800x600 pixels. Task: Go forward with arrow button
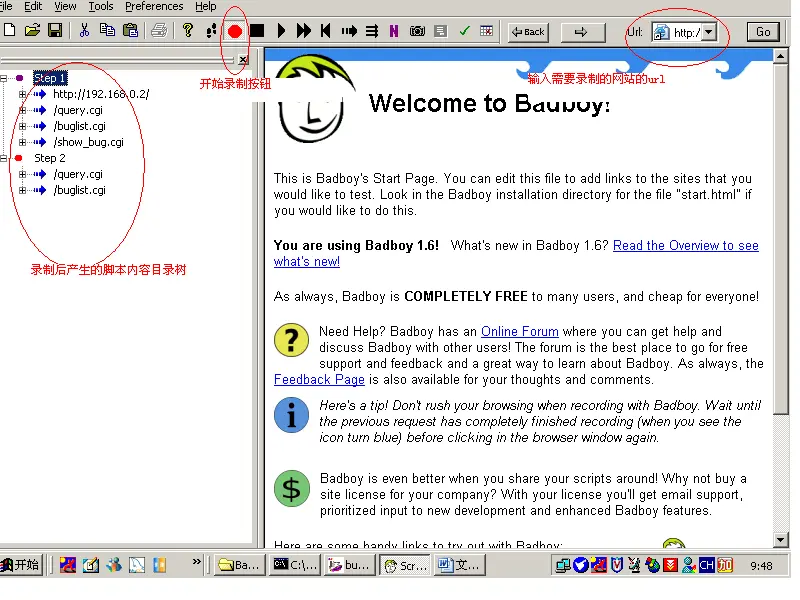pos(582,32)
